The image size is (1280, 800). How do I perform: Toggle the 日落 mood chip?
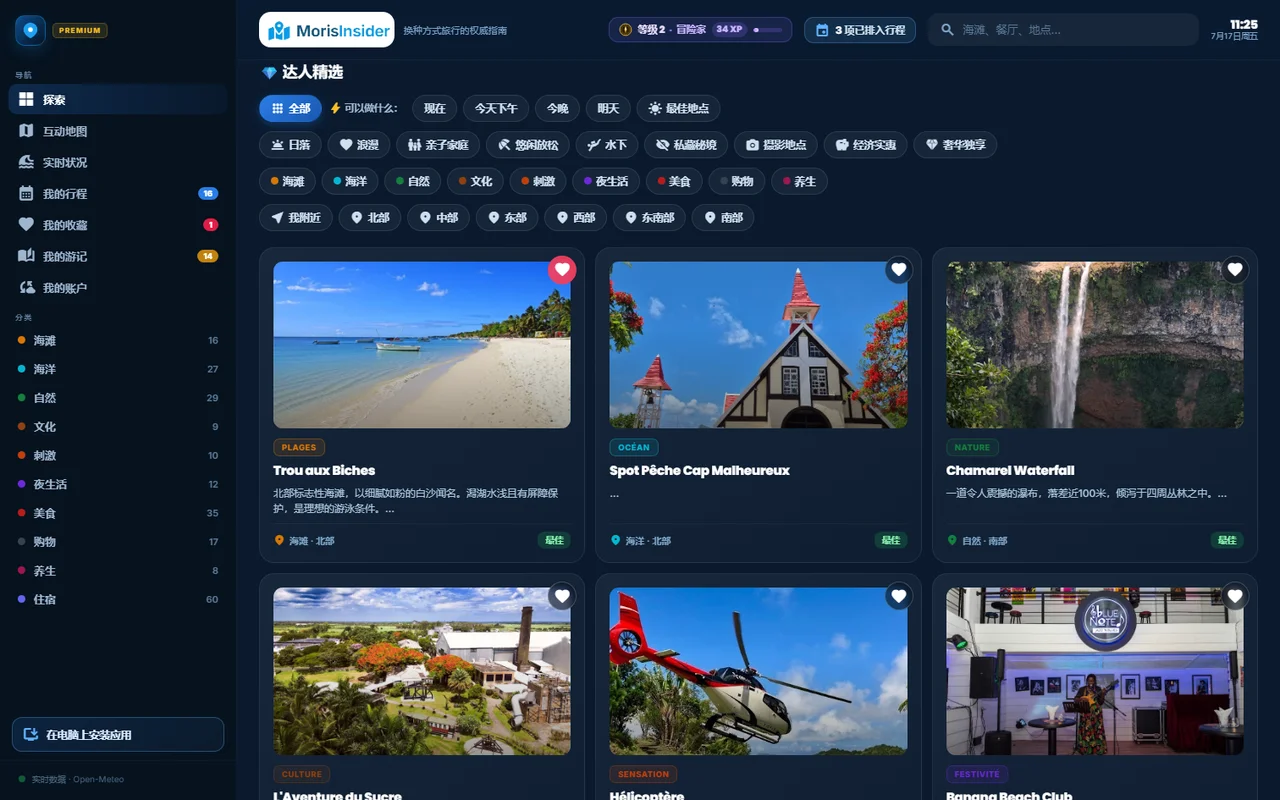pos(290,145)
